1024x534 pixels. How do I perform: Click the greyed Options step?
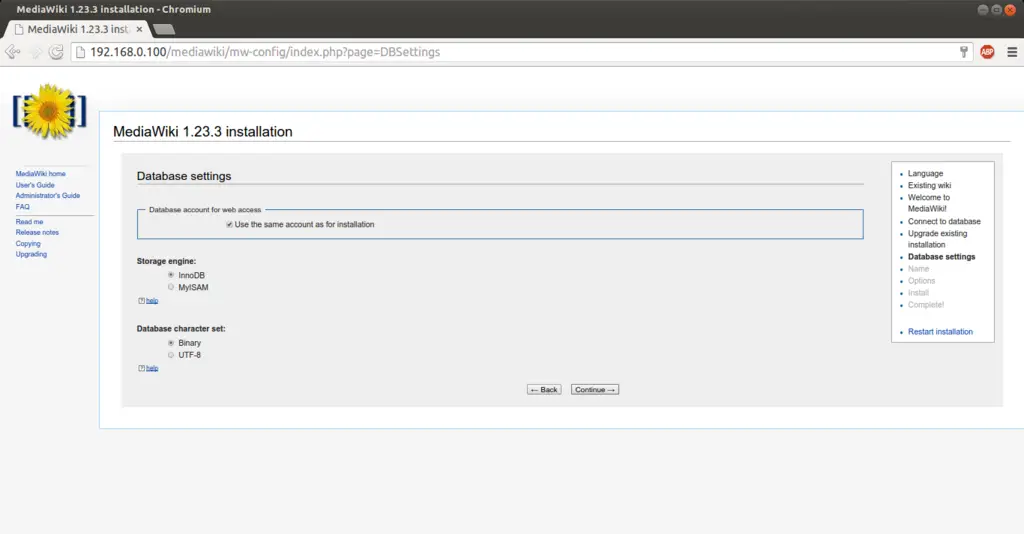point(921,281)
